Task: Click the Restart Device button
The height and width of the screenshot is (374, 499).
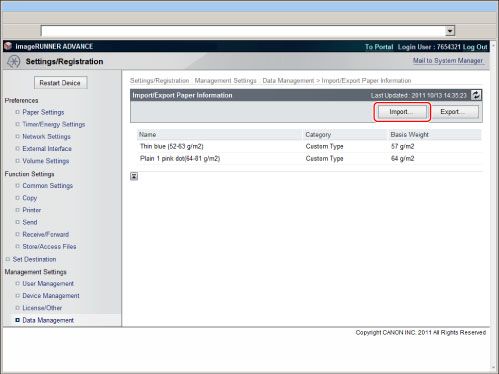Action: 61,83
